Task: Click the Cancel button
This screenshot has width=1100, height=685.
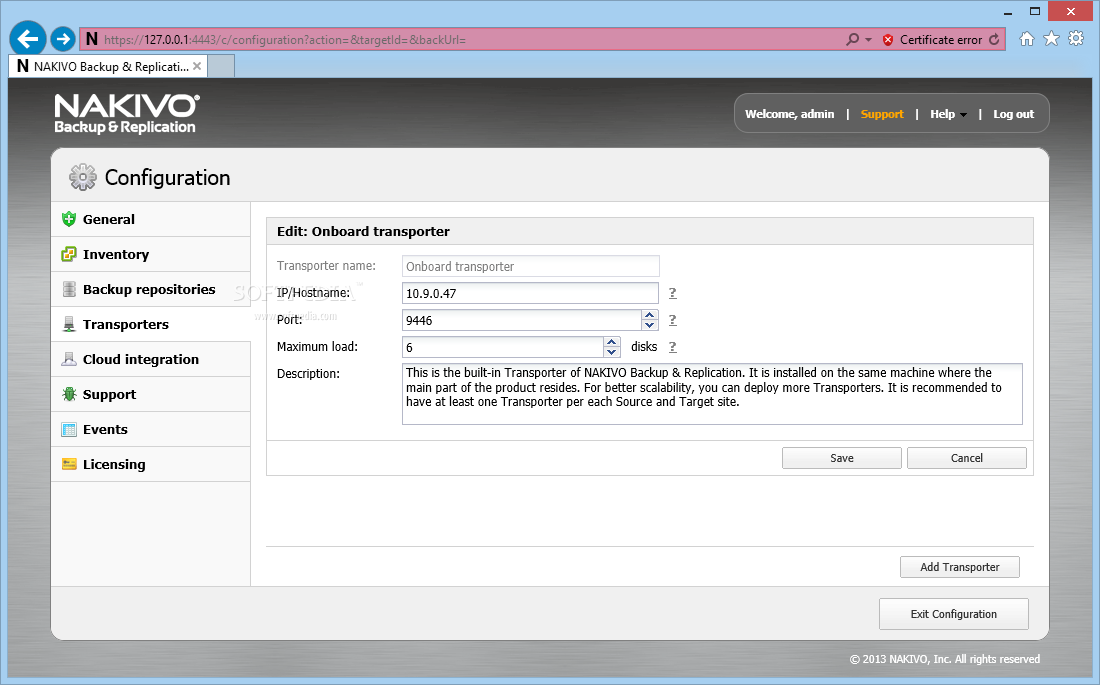Action: (967, 458)
